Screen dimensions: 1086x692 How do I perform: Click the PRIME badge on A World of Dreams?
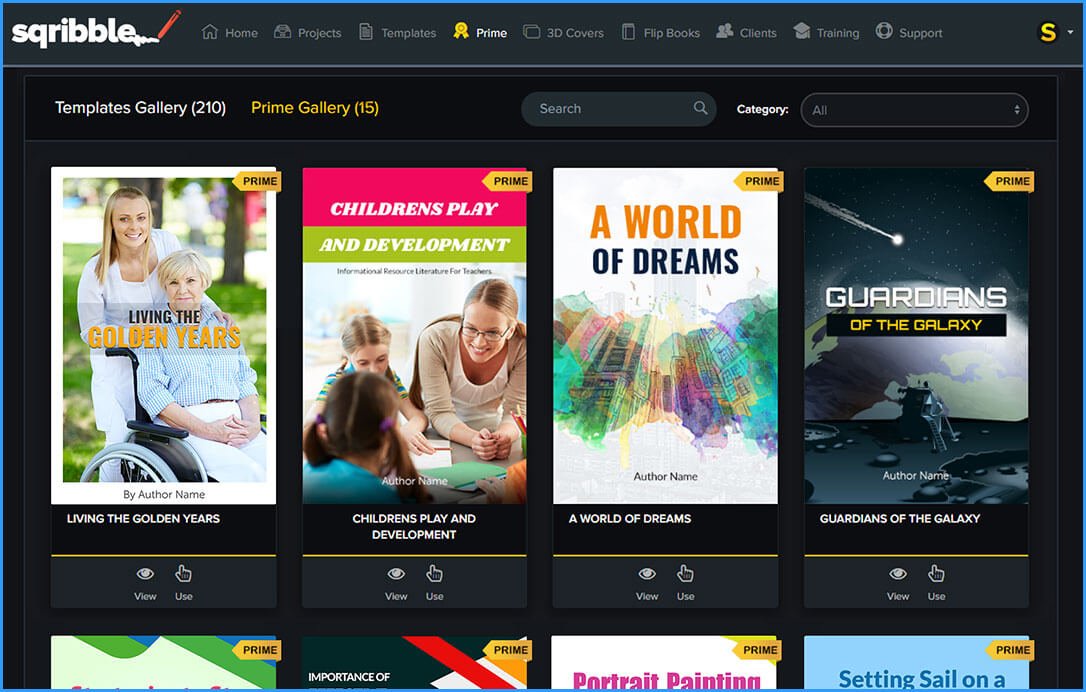[x=760, y=181]
